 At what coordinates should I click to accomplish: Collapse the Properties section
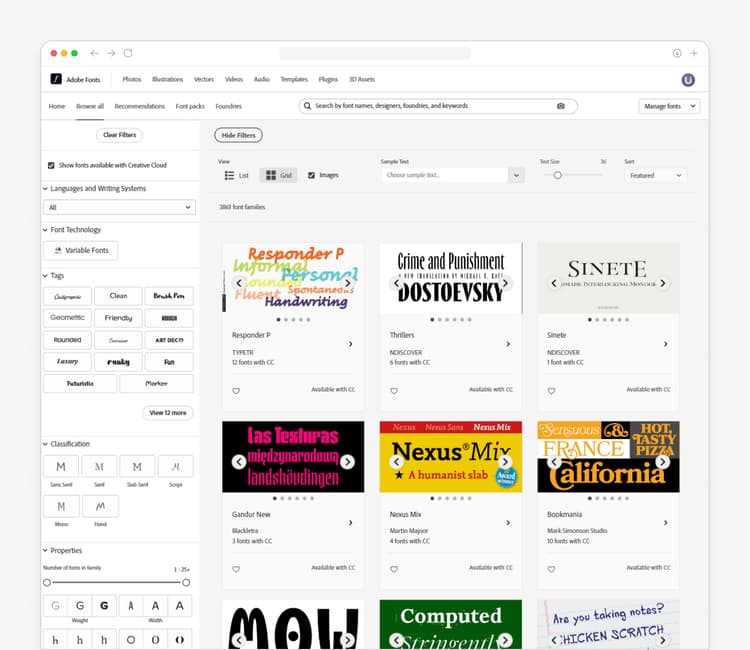[45, 551]
